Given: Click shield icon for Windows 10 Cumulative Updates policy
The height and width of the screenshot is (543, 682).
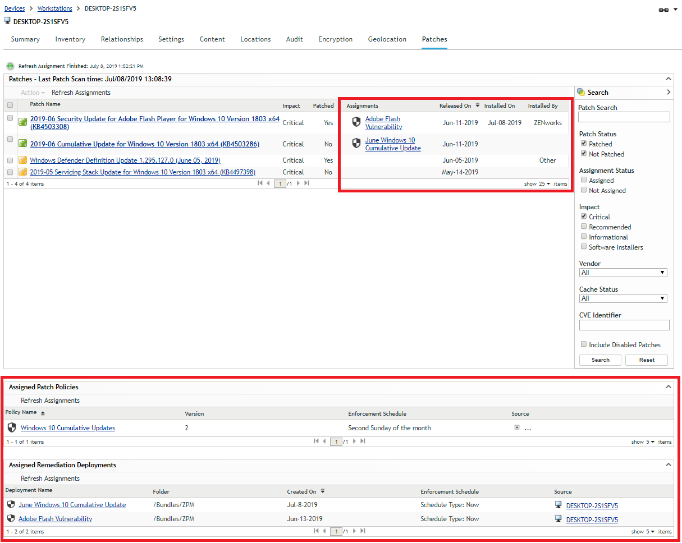Looking at the screenshot, I should point(12,427).
